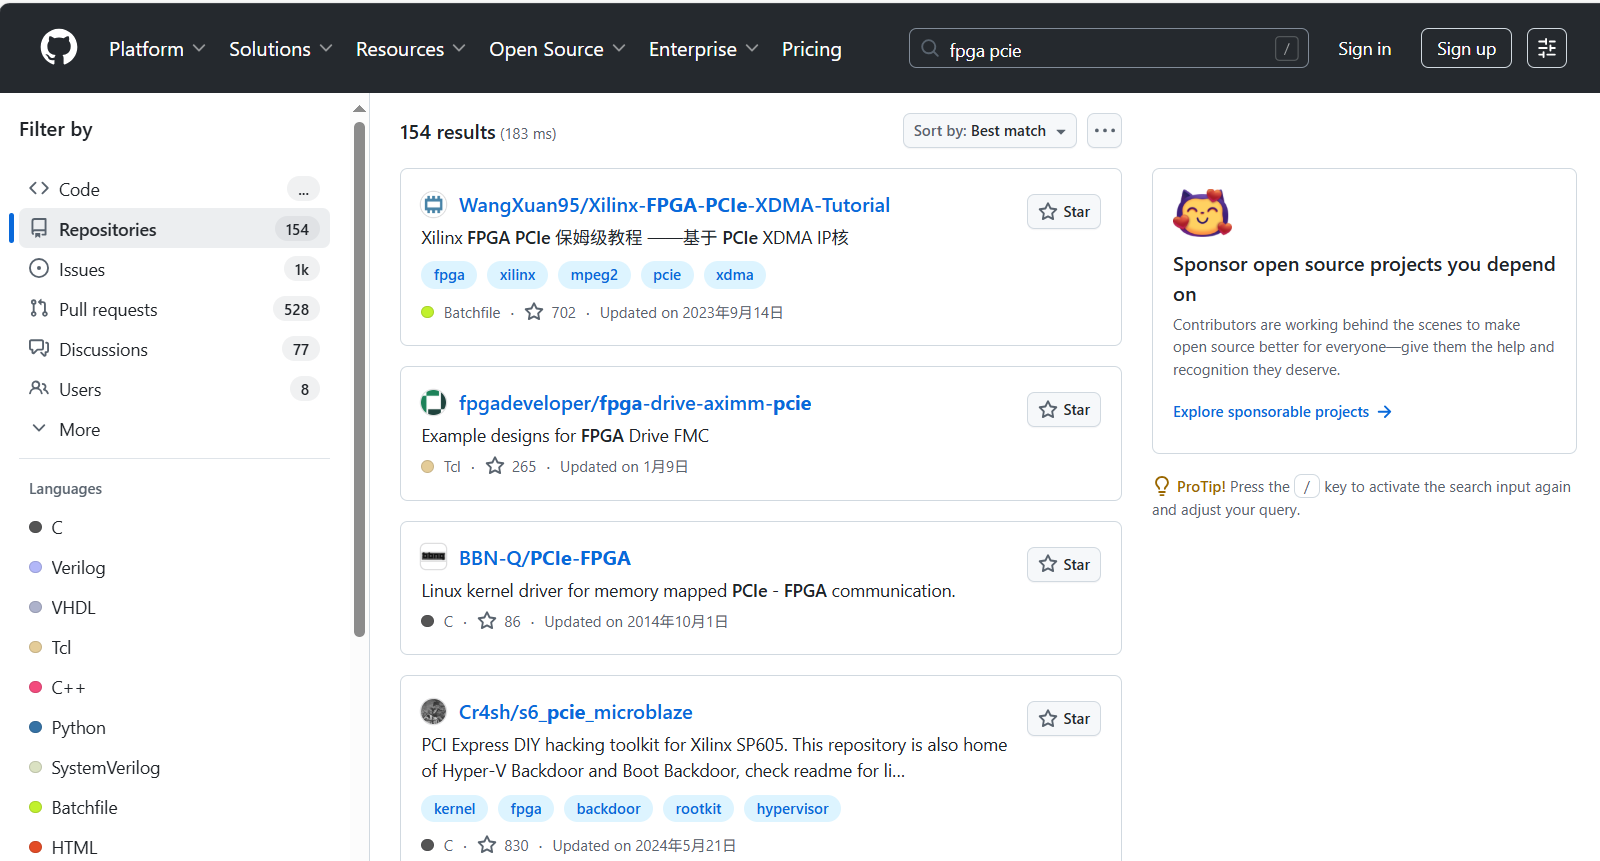Click the fpgadeveloper repository avatar
The width and height of the screenshot is (1600, 861).
coord(433,403)
